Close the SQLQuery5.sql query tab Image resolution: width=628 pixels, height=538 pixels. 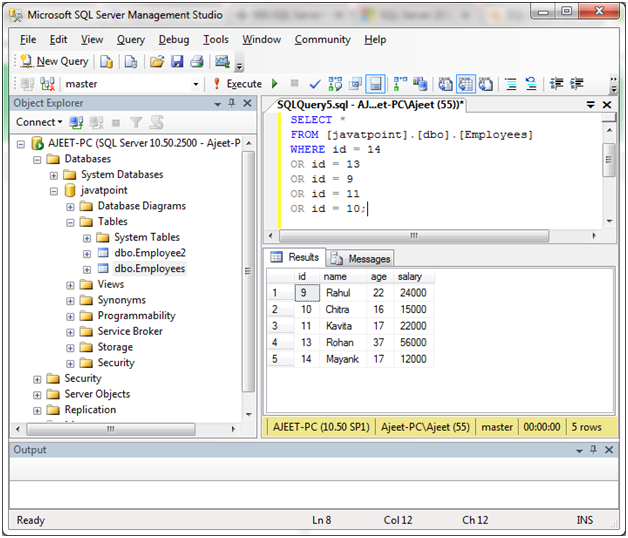607,105
